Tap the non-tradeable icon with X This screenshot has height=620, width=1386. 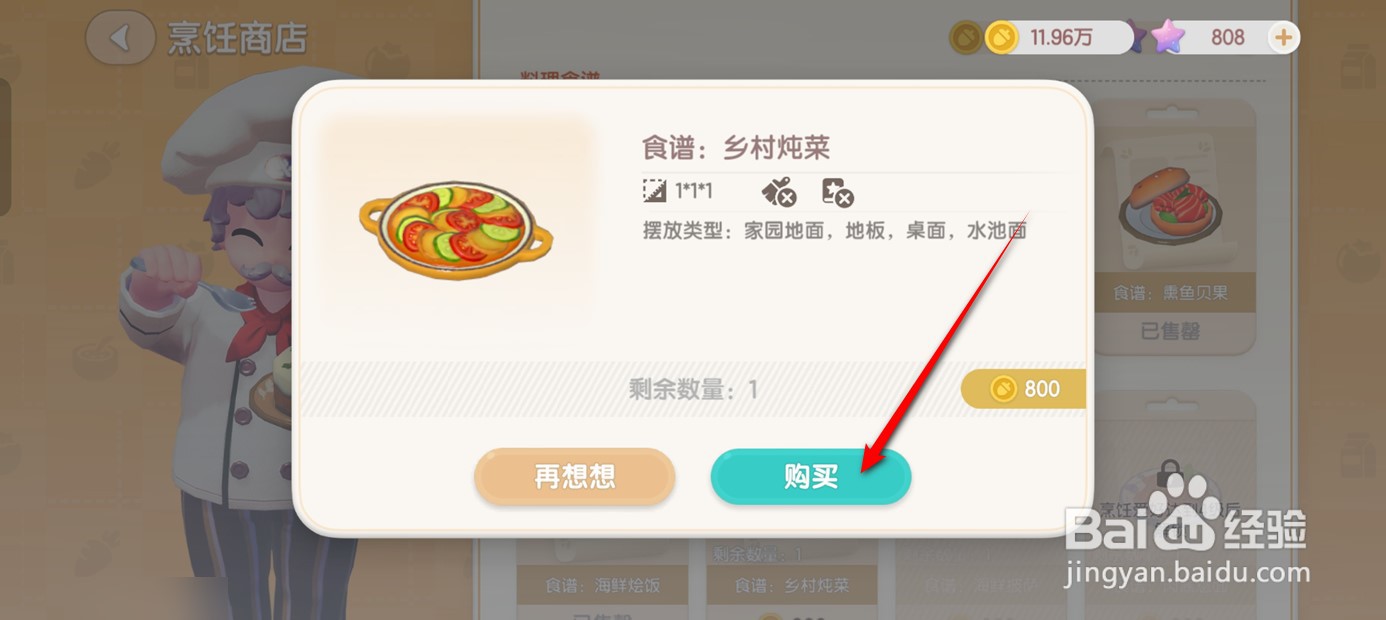coord(778,192)
